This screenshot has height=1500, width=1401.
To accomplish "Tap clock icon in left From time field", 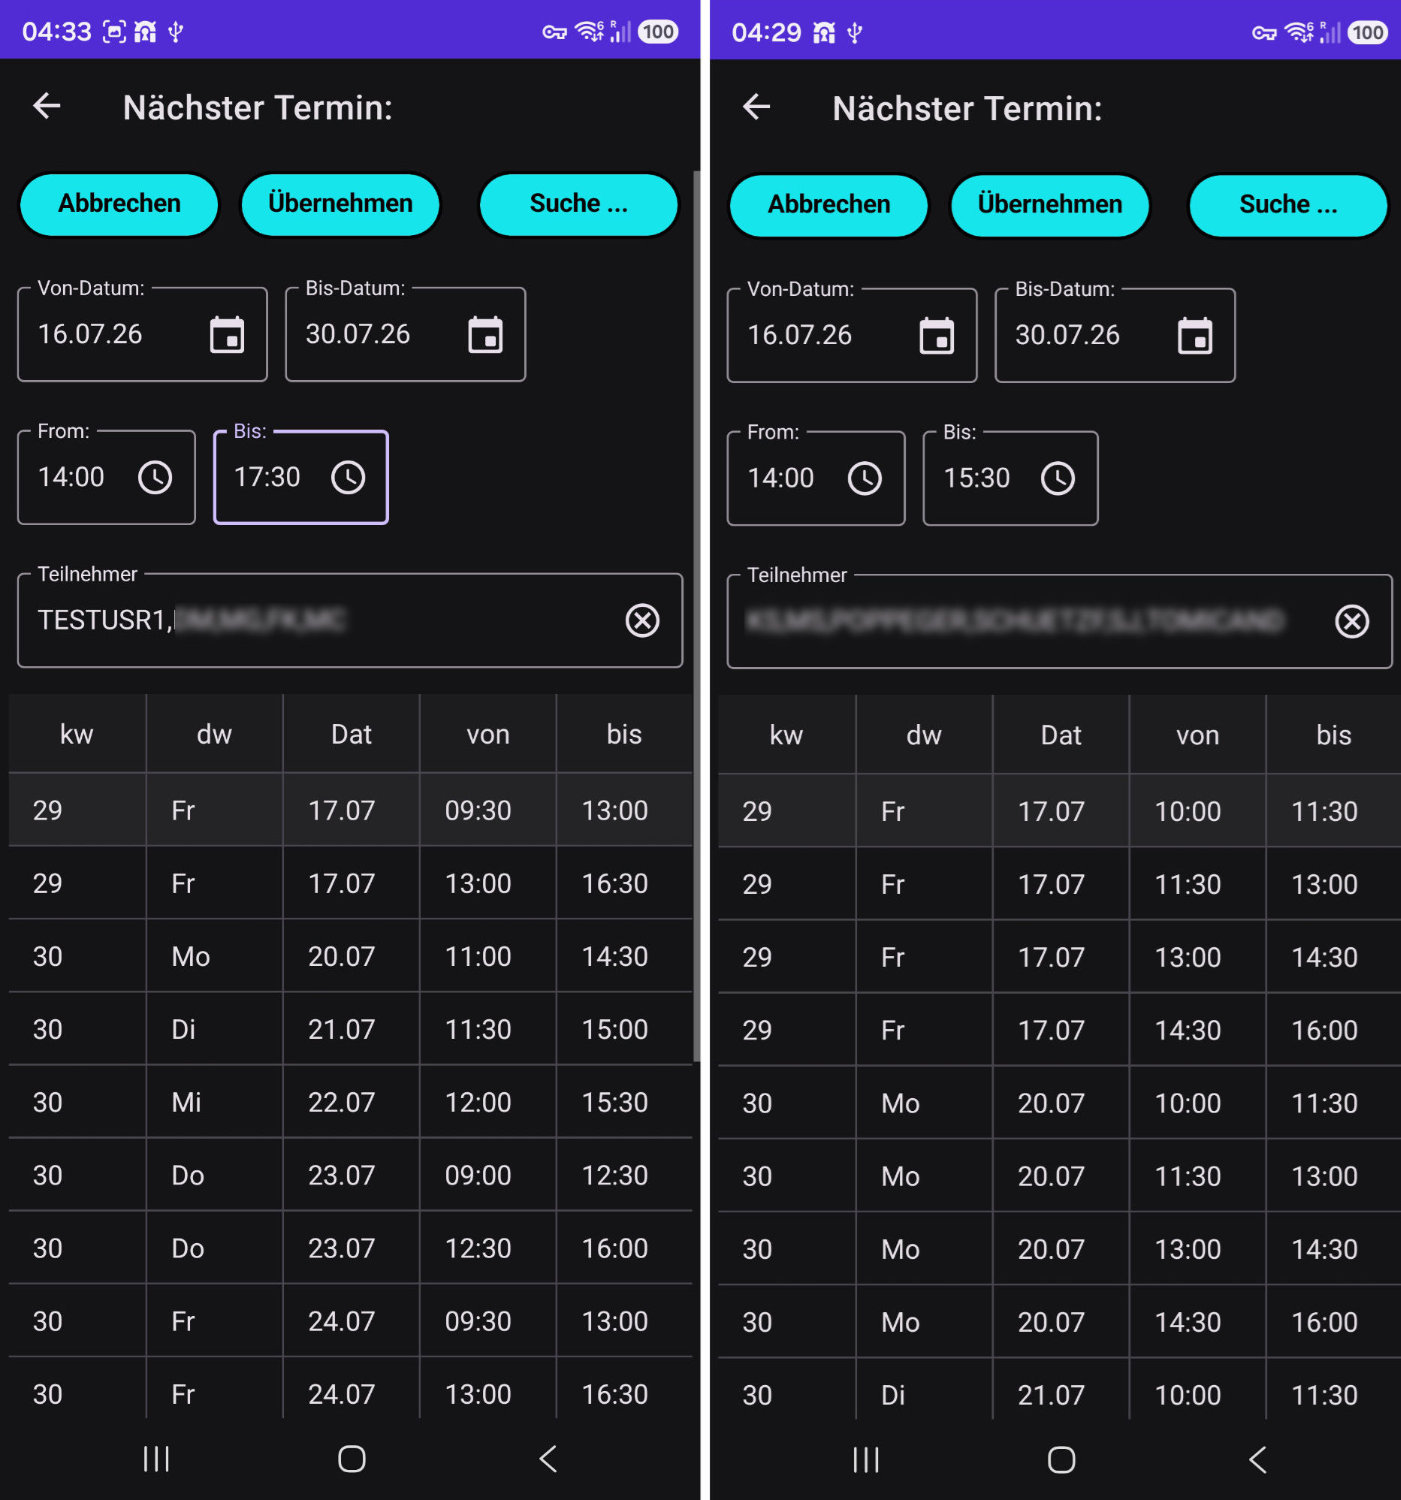I will pos(155,478).
